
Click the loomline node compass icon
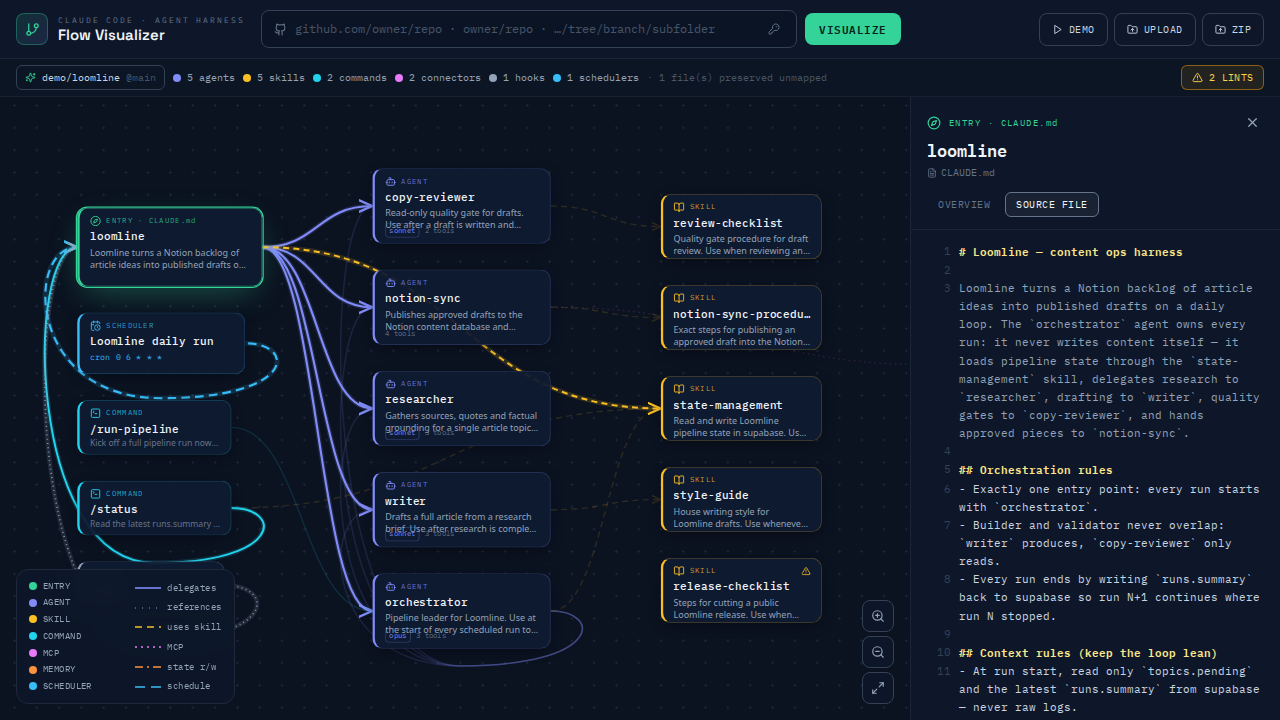click(96, 220)
